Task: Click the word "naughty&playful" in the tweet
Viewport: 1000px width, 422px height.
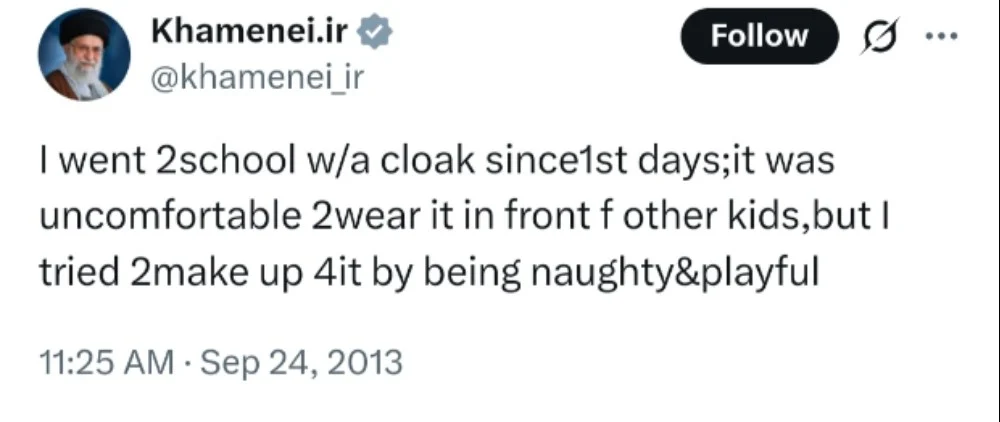Action: coord(675,275)
